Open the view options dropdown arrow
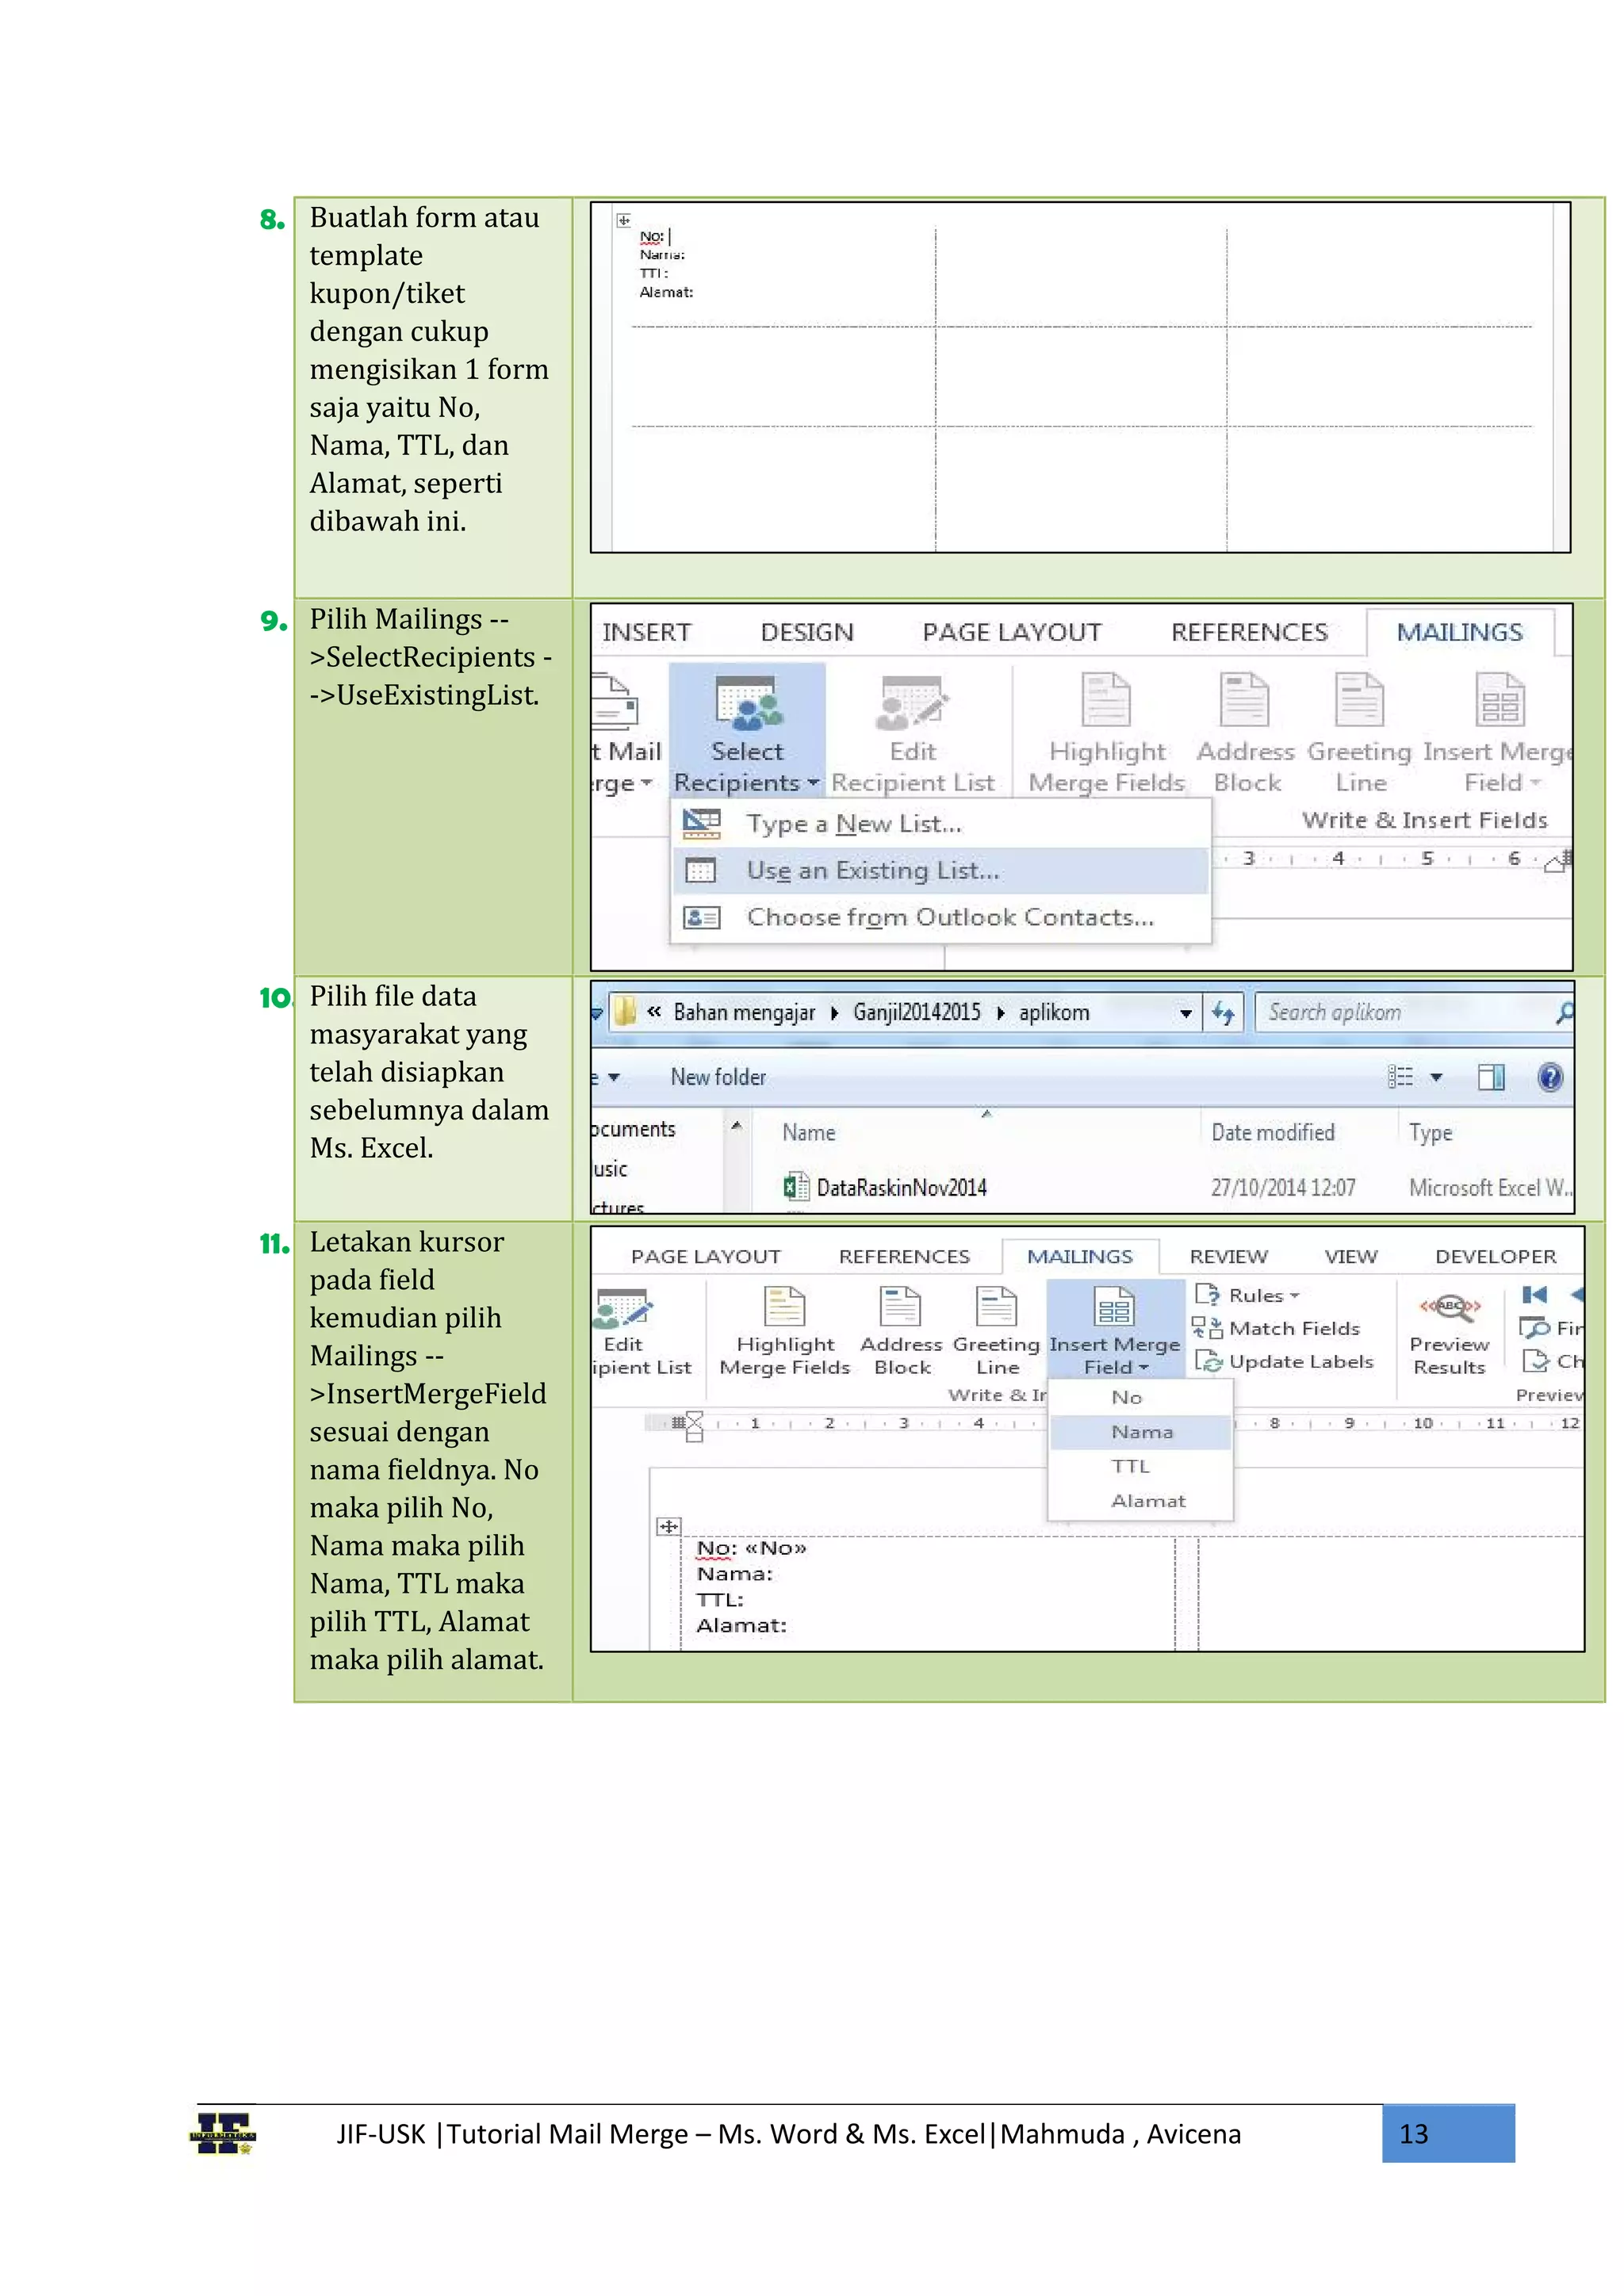Viewport: 1624px width, 2296px height. pos(1436,1078)
